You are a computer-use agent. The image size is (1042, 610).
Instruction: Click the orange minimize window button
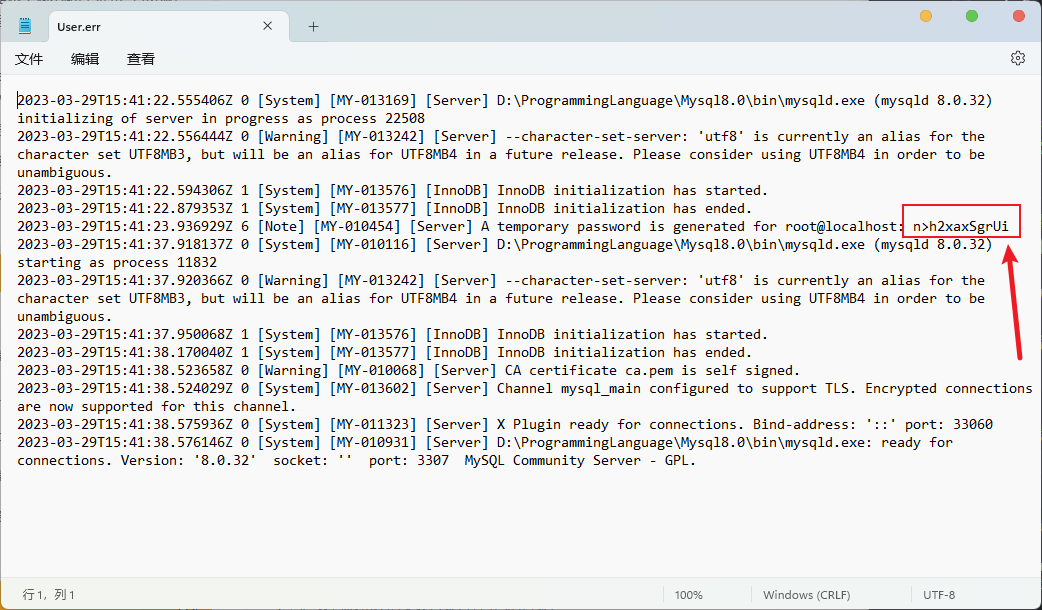926,16
